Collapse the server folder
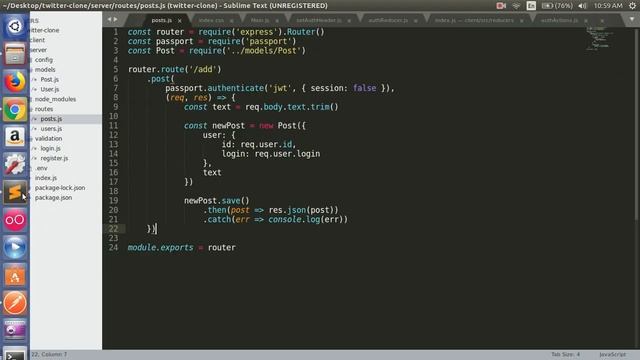The width and height of the screenshot is (640, 360). pos(38,50)
